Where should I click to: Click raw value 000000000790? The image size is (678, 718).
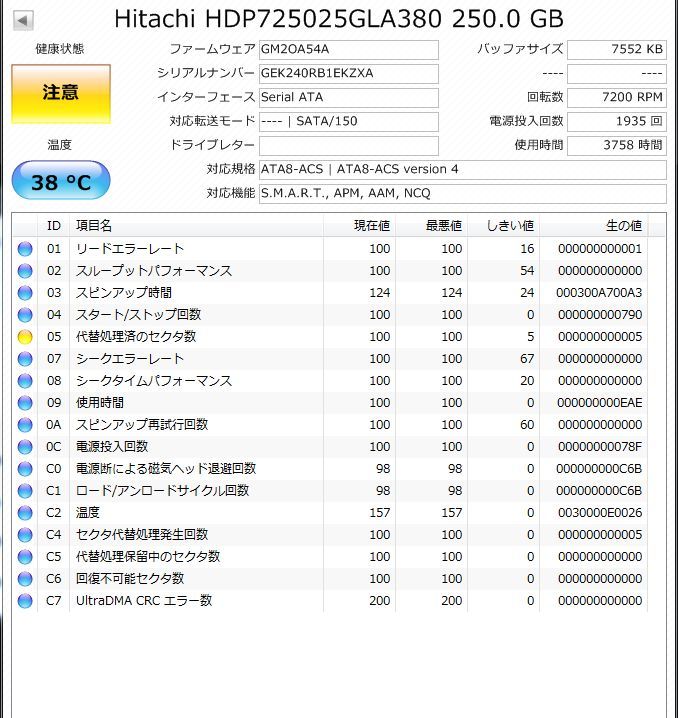click(600, 315)
